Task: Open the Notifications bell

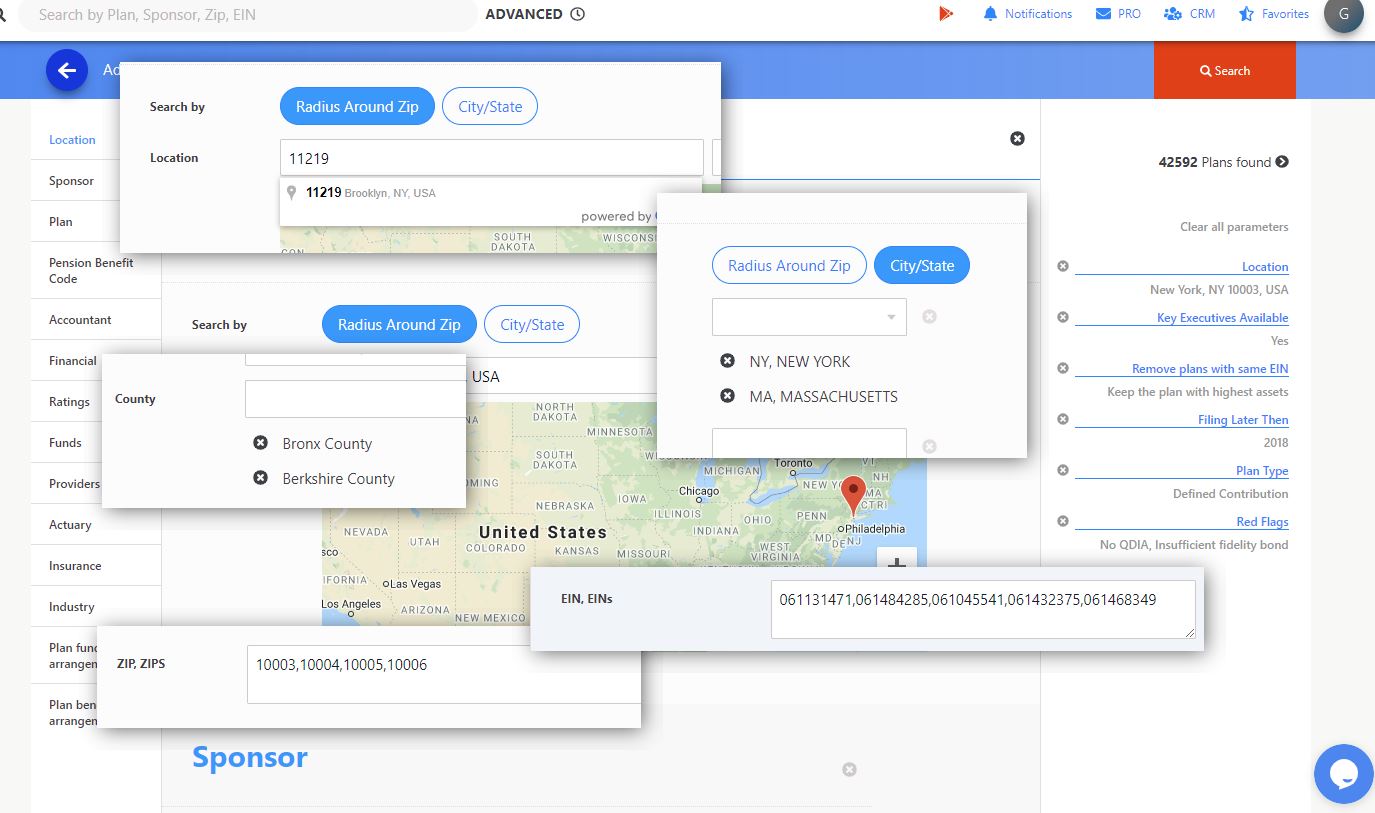Action: (990, 14)
